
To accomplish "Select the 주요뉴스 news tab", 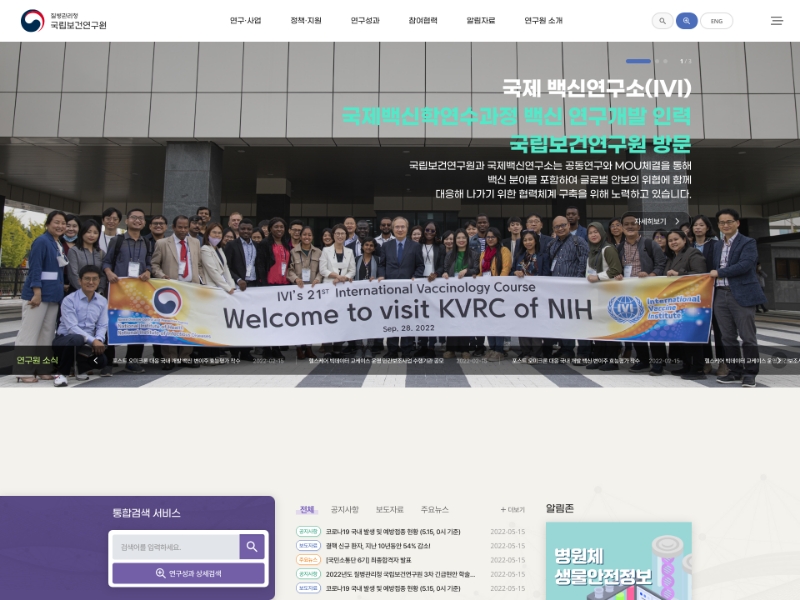I will (x=435, y=510).
